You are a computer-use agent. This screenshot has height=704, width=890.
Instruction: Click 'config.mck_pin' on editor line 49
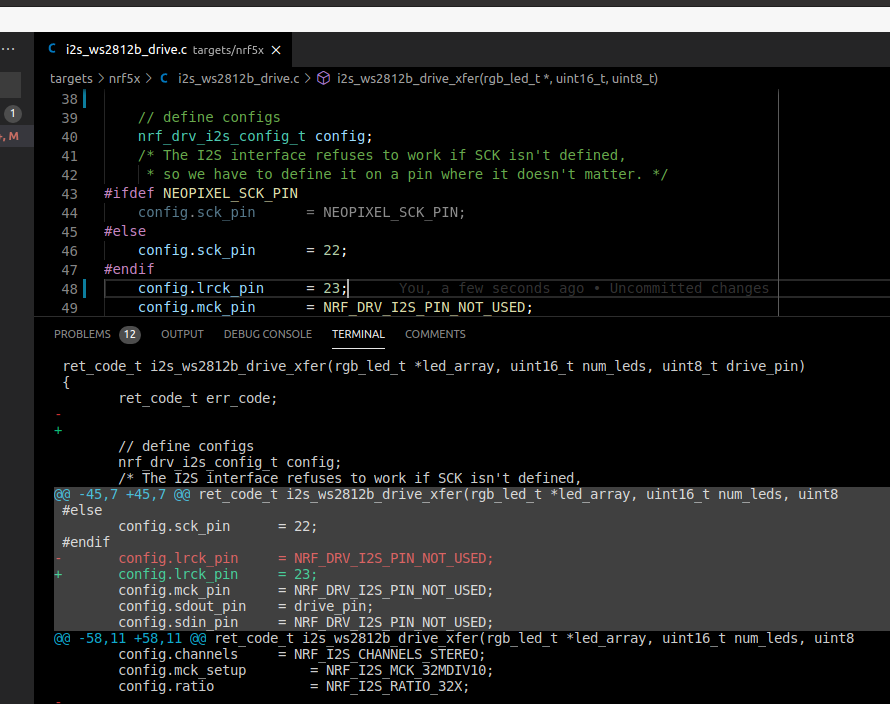(x=196, y=307)
